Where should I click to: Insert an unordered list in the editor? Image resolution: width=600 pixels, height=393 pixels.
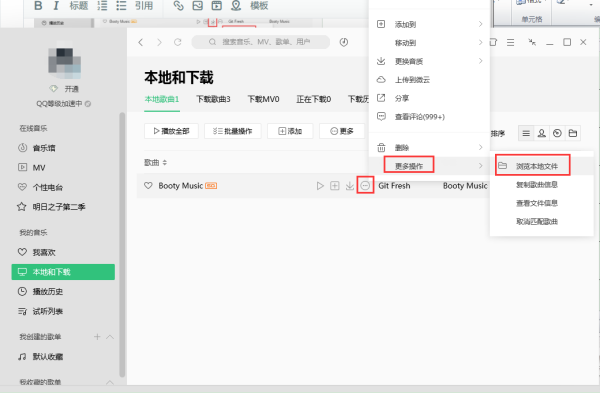coord(121,6)
